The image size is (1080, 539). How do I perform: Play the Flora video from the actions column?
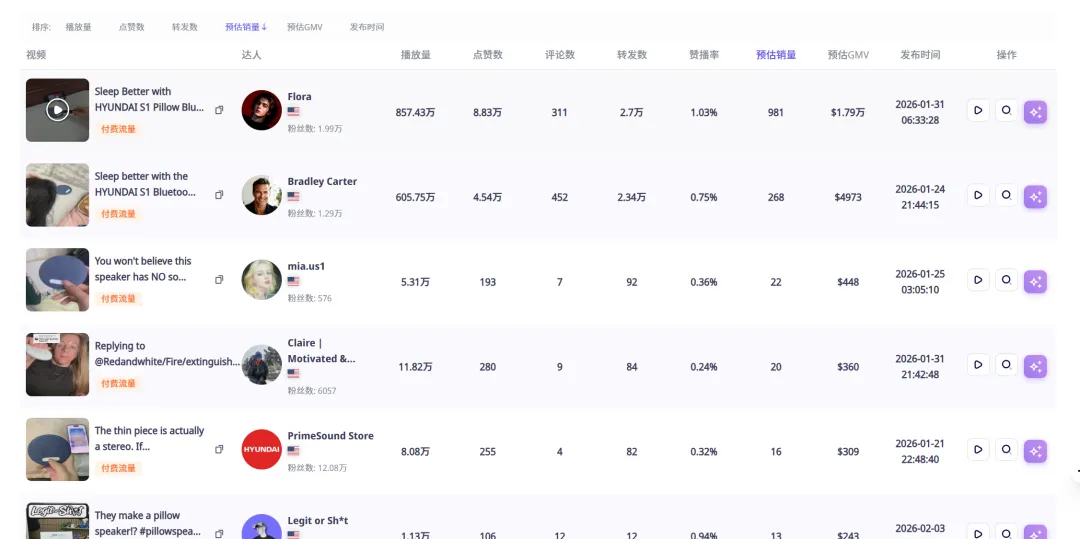coord(978,111)
